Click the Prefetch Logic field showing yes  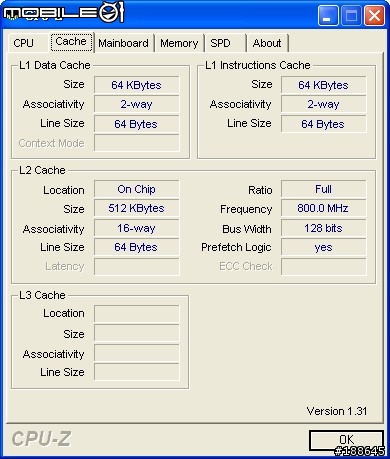tap(323, 247)
